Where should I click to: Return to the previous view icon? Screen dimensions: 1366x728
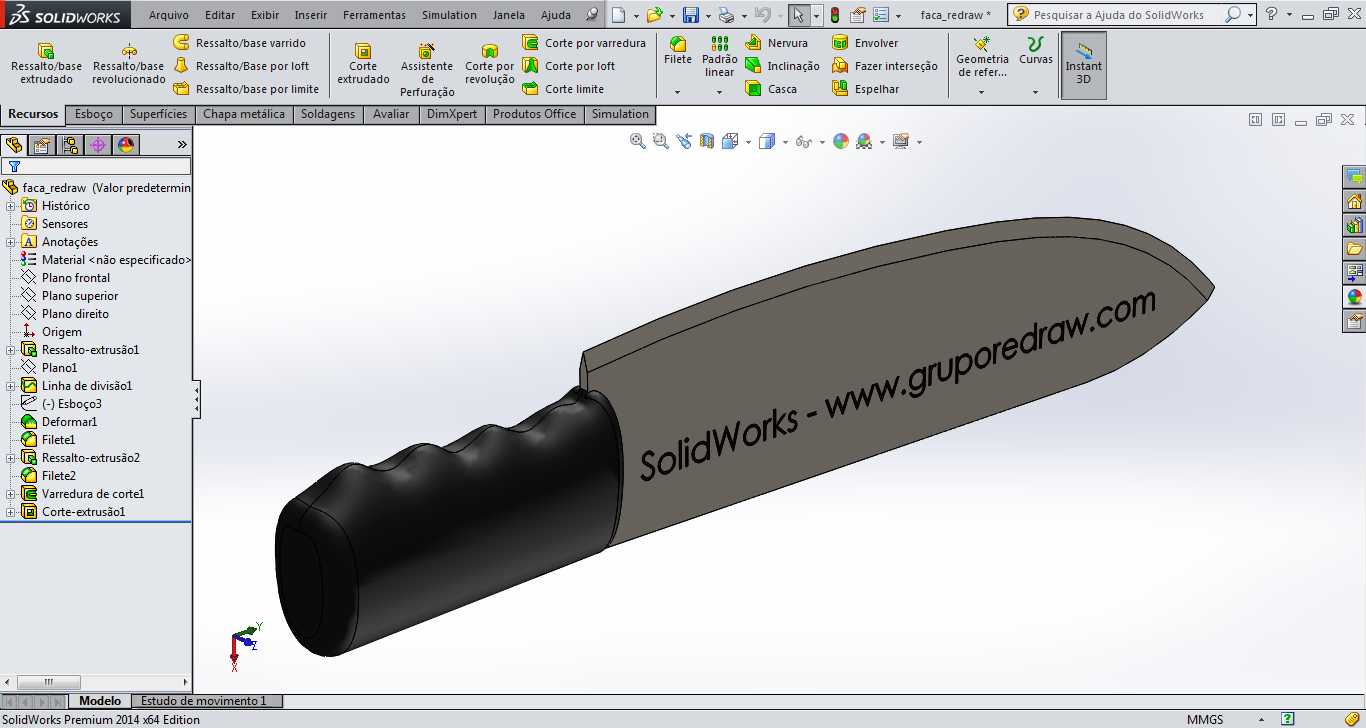684,141
